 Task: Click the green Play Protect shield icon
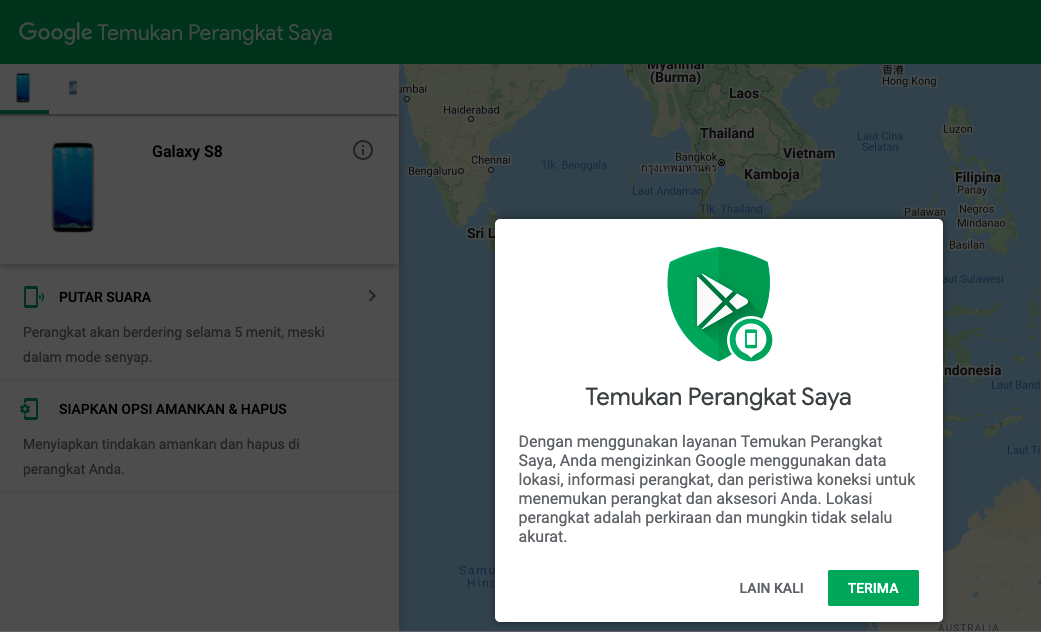pos(719,304)
